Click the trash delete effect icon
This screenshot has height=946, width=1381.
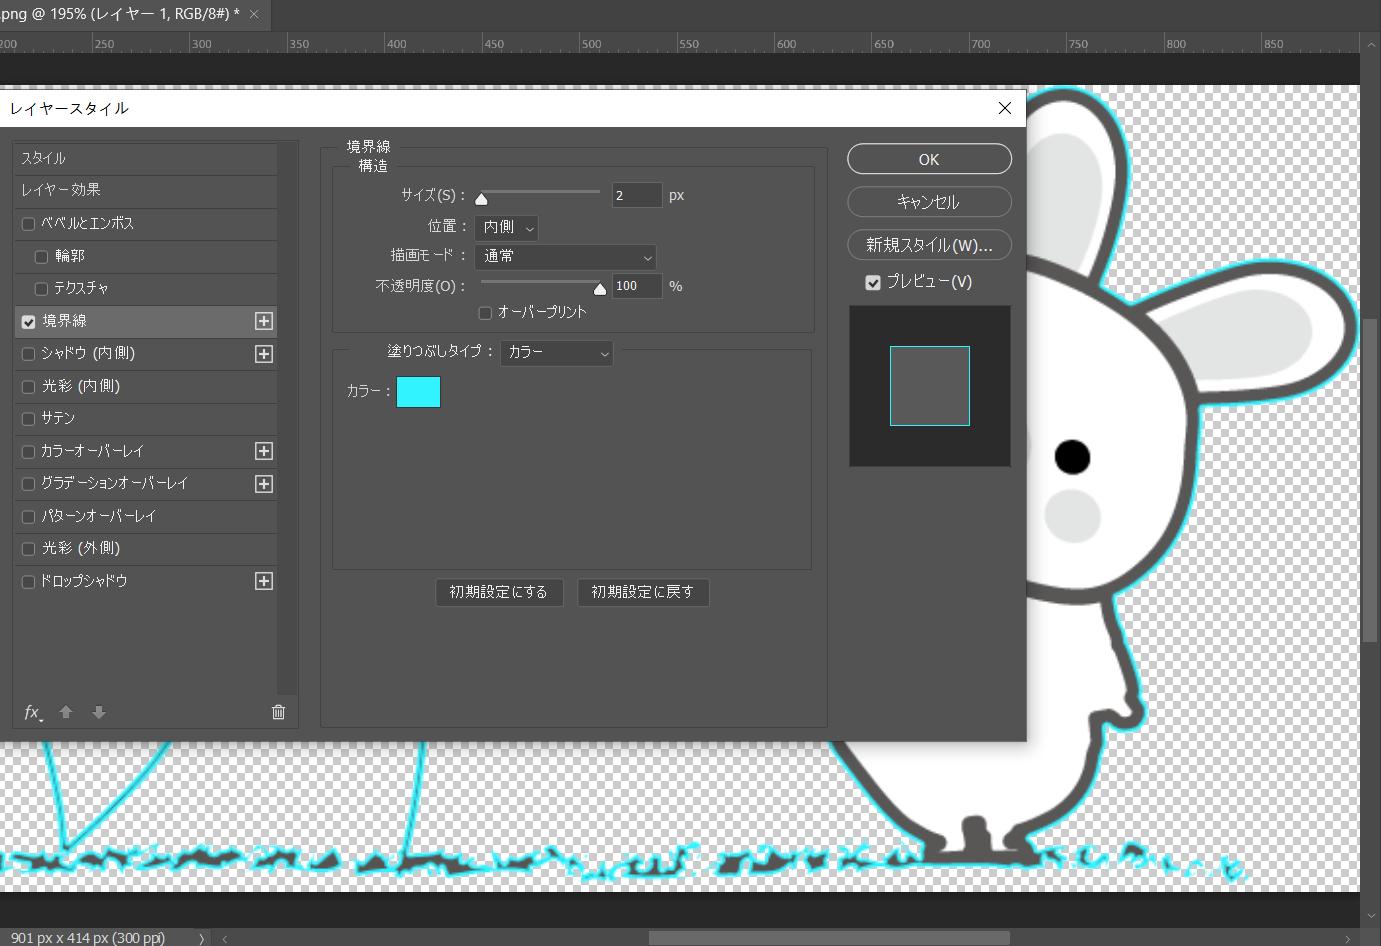278,712
